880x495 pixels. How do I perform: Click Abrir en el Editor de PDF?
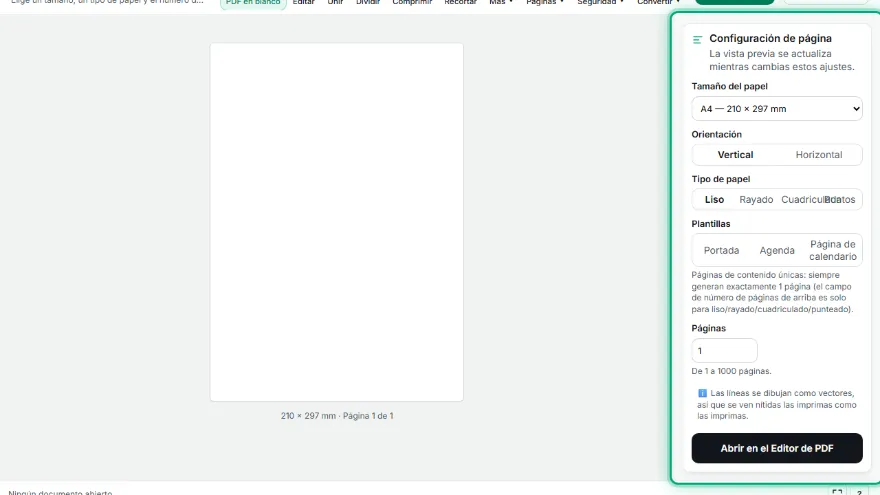(x=777, y=448)
